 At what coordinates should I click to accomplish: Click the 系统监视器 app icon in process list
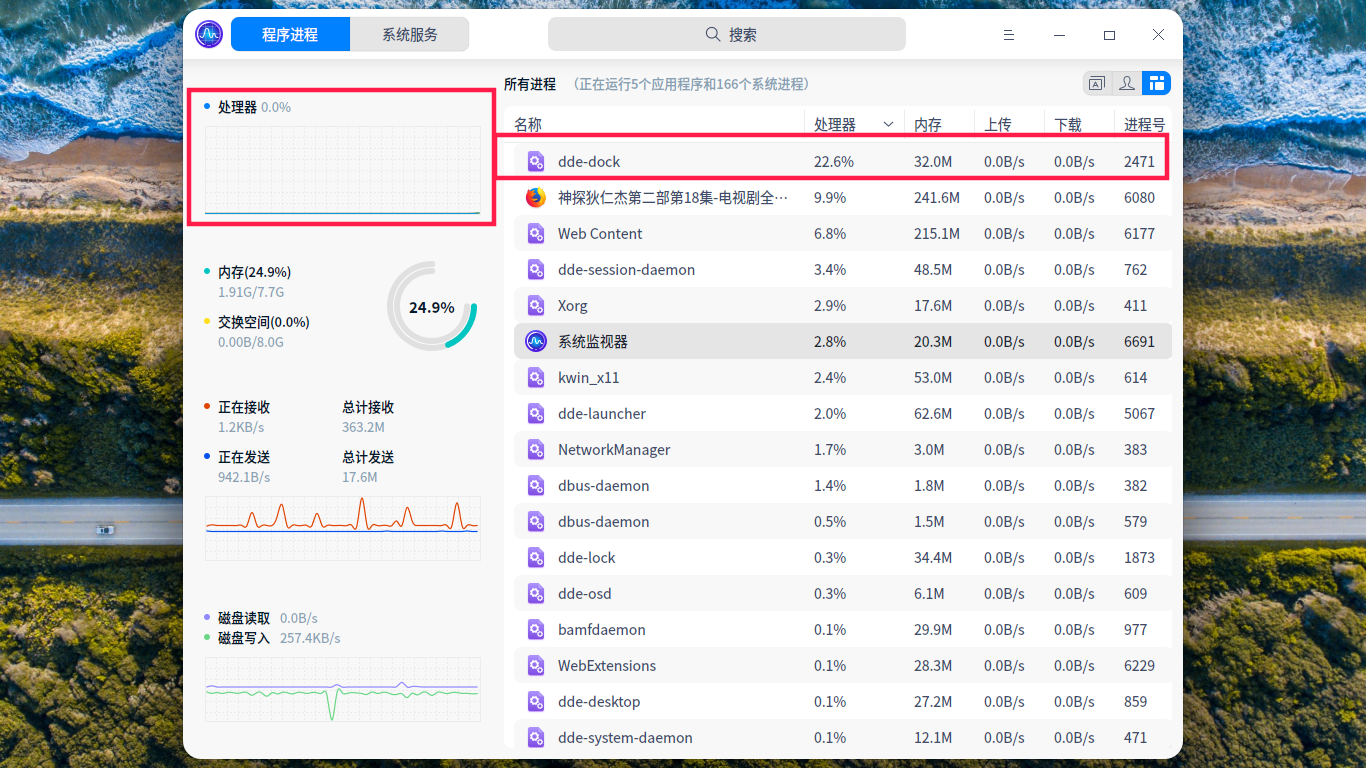[534, 341]
